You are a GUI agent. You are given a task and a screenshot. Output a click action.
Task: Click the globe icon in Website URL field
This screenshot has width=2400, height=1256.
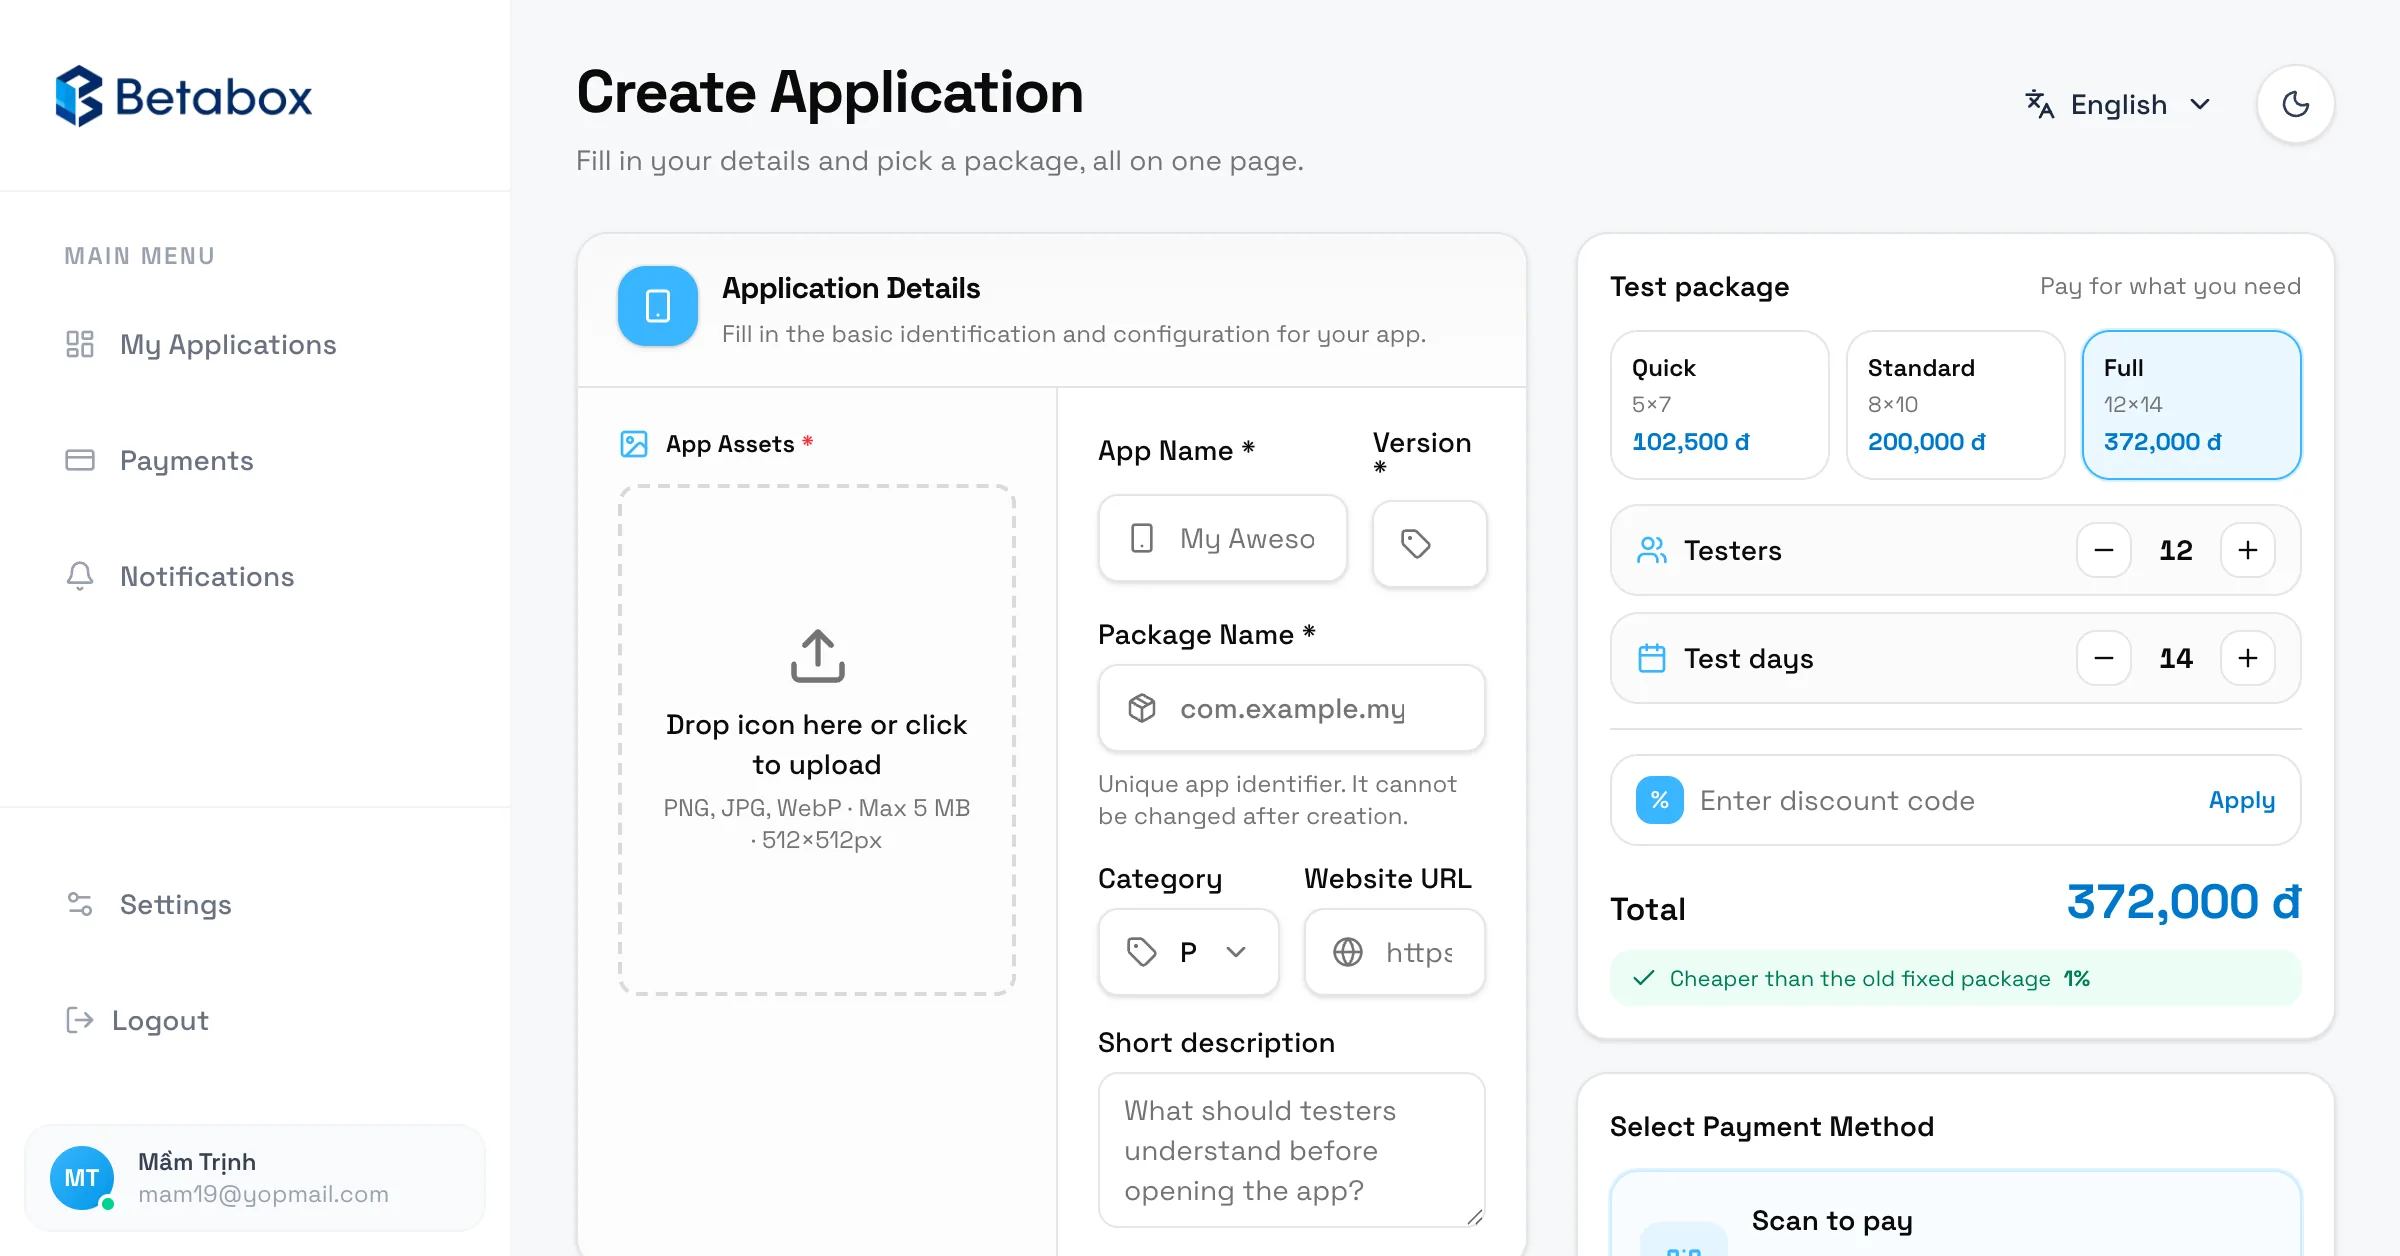(1348, 952)
